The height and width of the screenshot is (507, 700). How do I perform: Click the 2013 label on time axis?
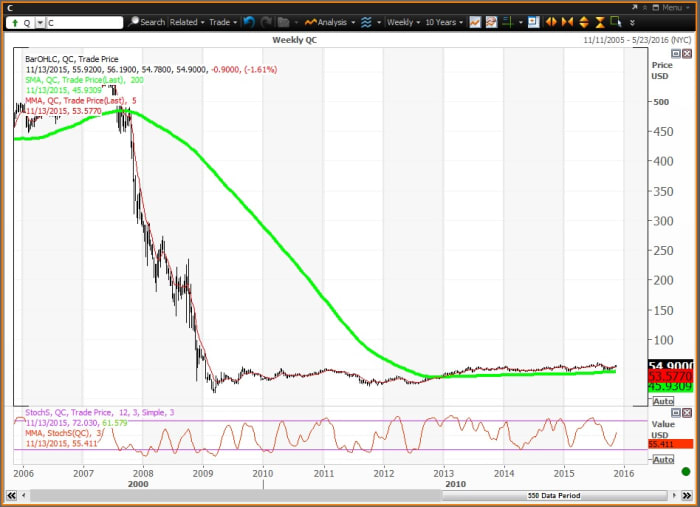point(444,474)
